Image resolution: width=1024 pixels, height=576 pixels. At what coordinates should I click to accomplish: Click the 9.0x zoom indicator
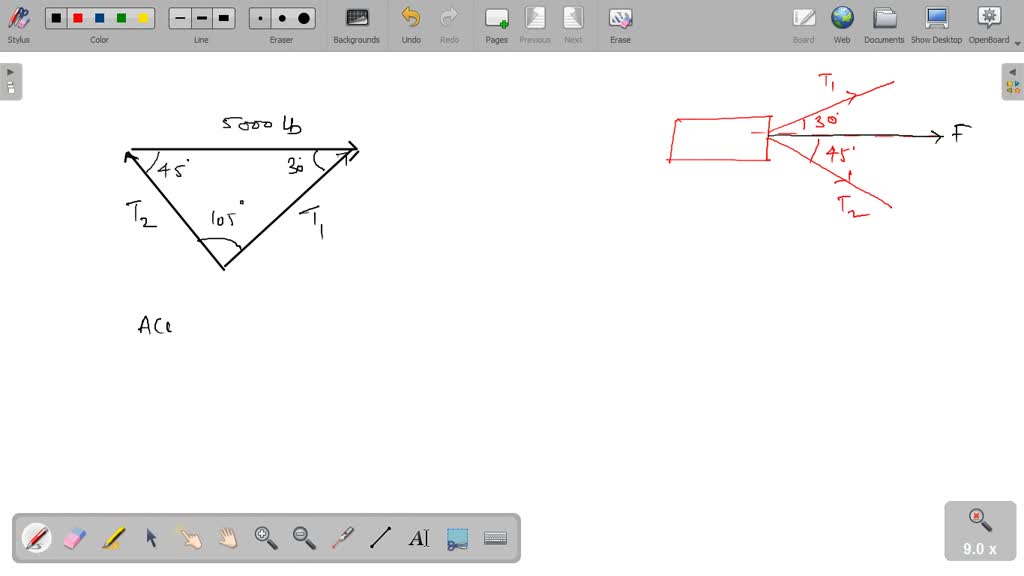980,531
